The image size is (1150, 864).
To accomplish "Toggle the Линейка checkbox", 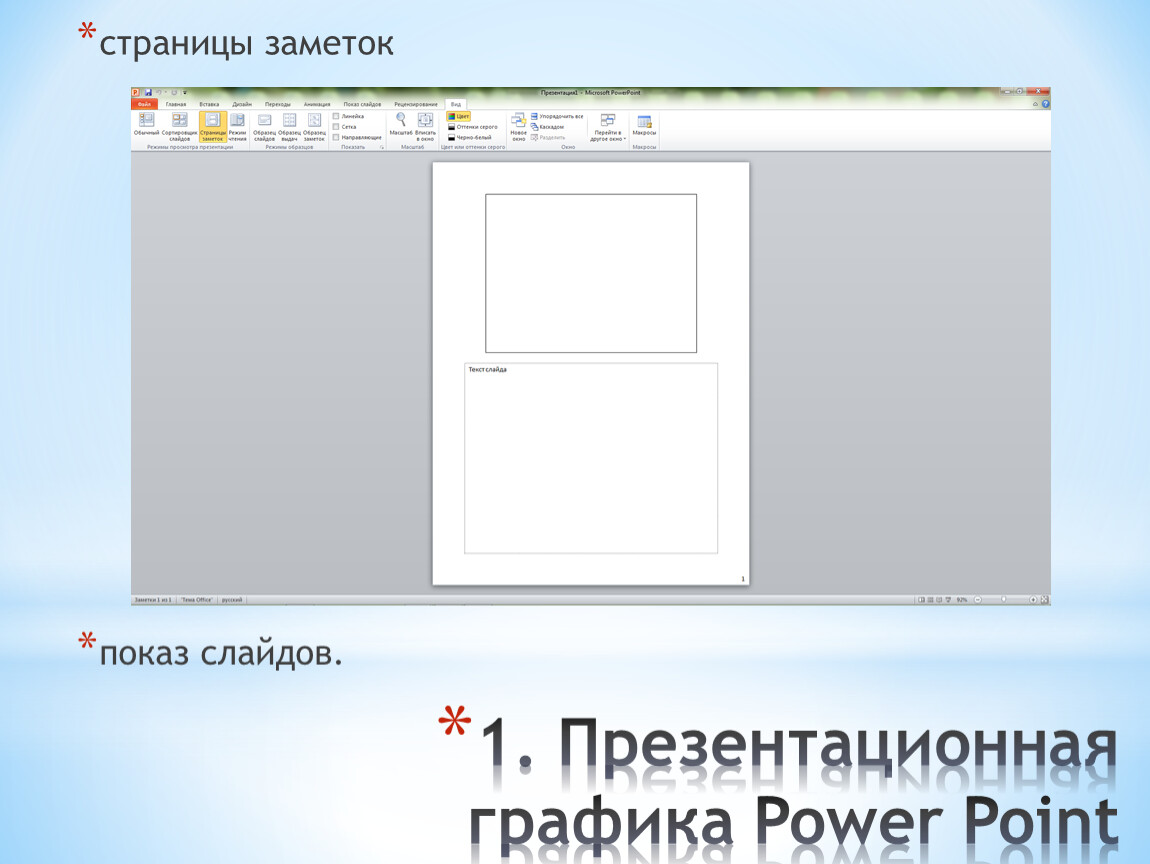I will point(337,117).
